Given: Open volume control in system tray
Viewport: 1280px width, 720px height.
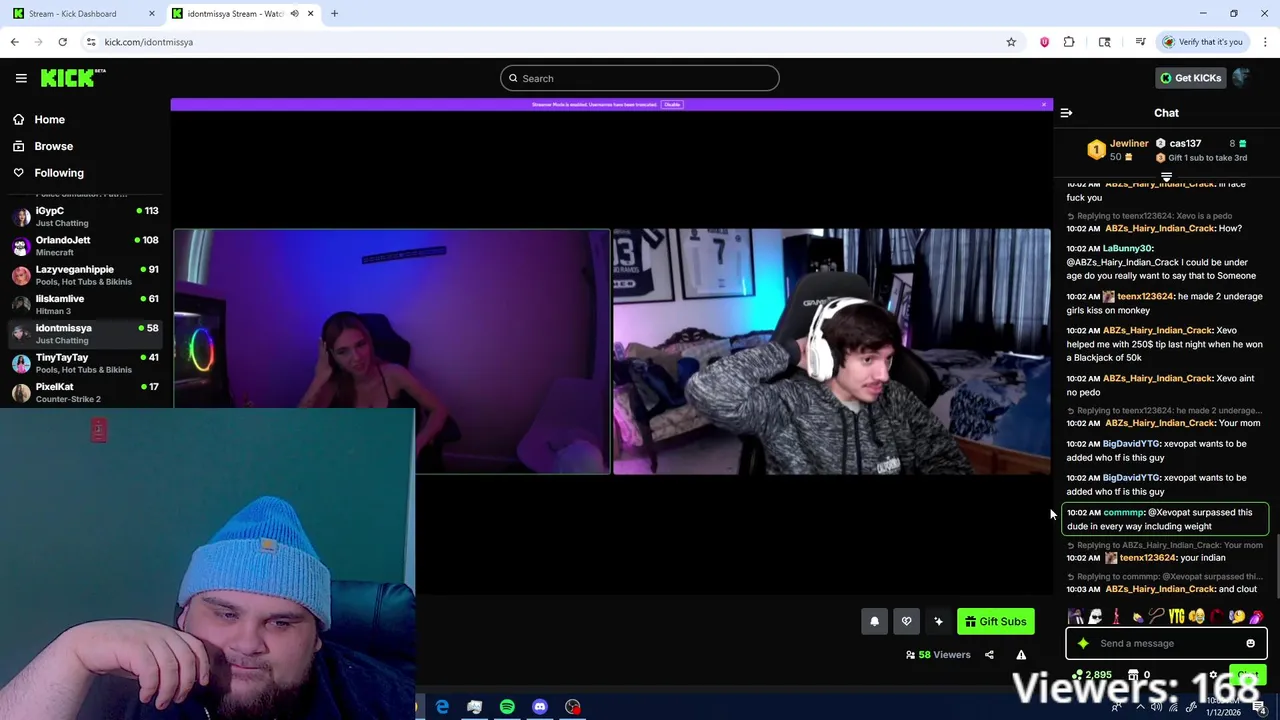Looking at the screenshot, I should pyautogui.click(x=1157, y=708).
